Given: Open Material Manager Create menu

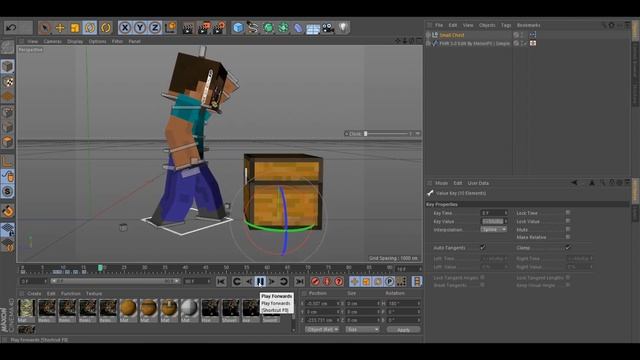Looking at the screenshot, I should click(x=34, y=294).
